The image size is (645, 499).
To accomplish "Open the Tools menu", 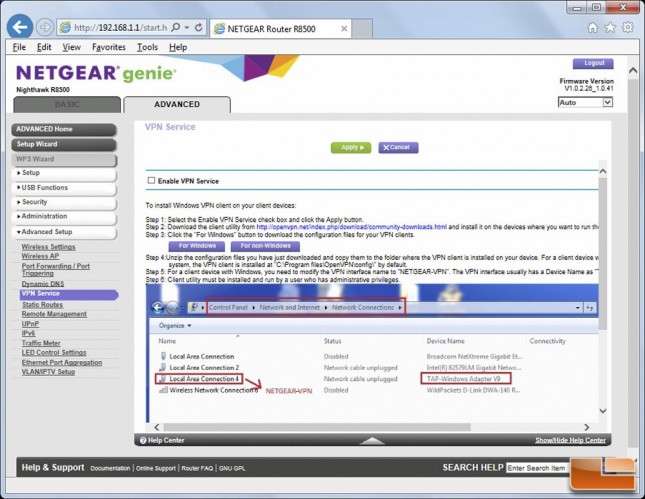I will tap(147, 47).
